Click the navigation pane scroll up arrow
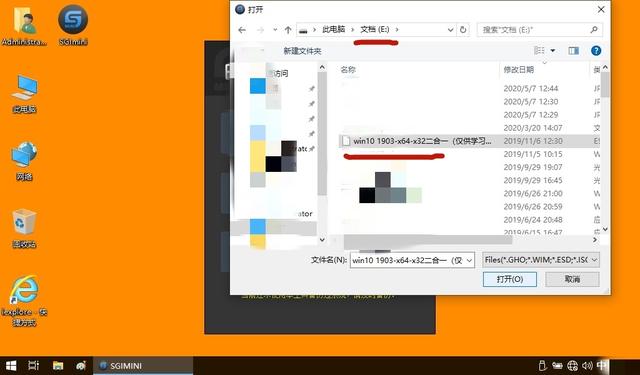 click(x=322, y=67)
